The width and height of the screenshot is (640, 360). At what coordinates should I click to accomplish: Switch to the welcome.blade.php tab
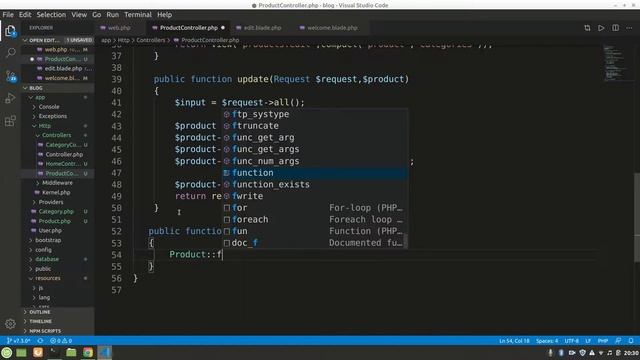point(332,28)
